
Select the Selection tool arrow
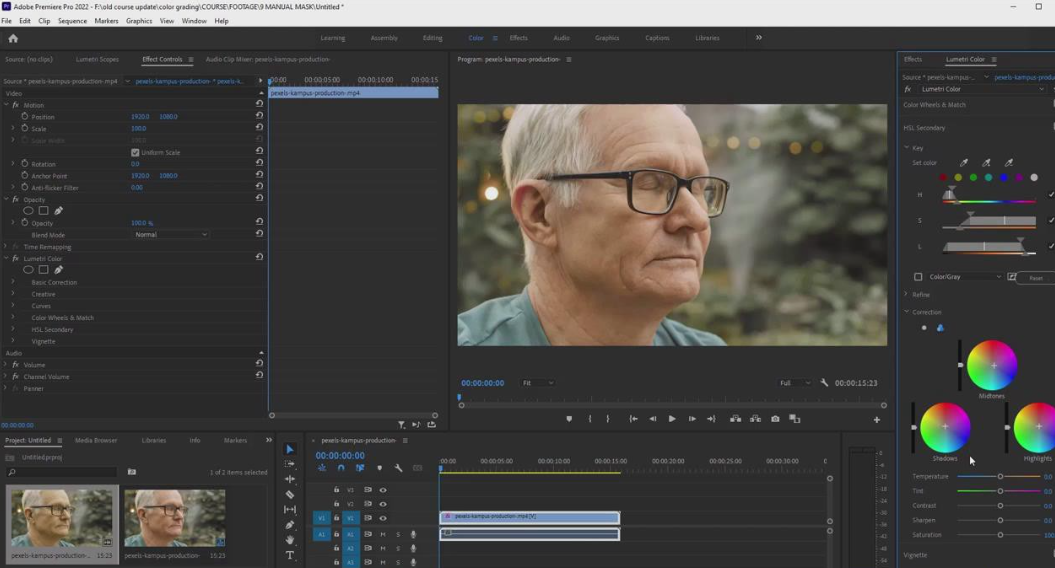[x=290, y=450]
